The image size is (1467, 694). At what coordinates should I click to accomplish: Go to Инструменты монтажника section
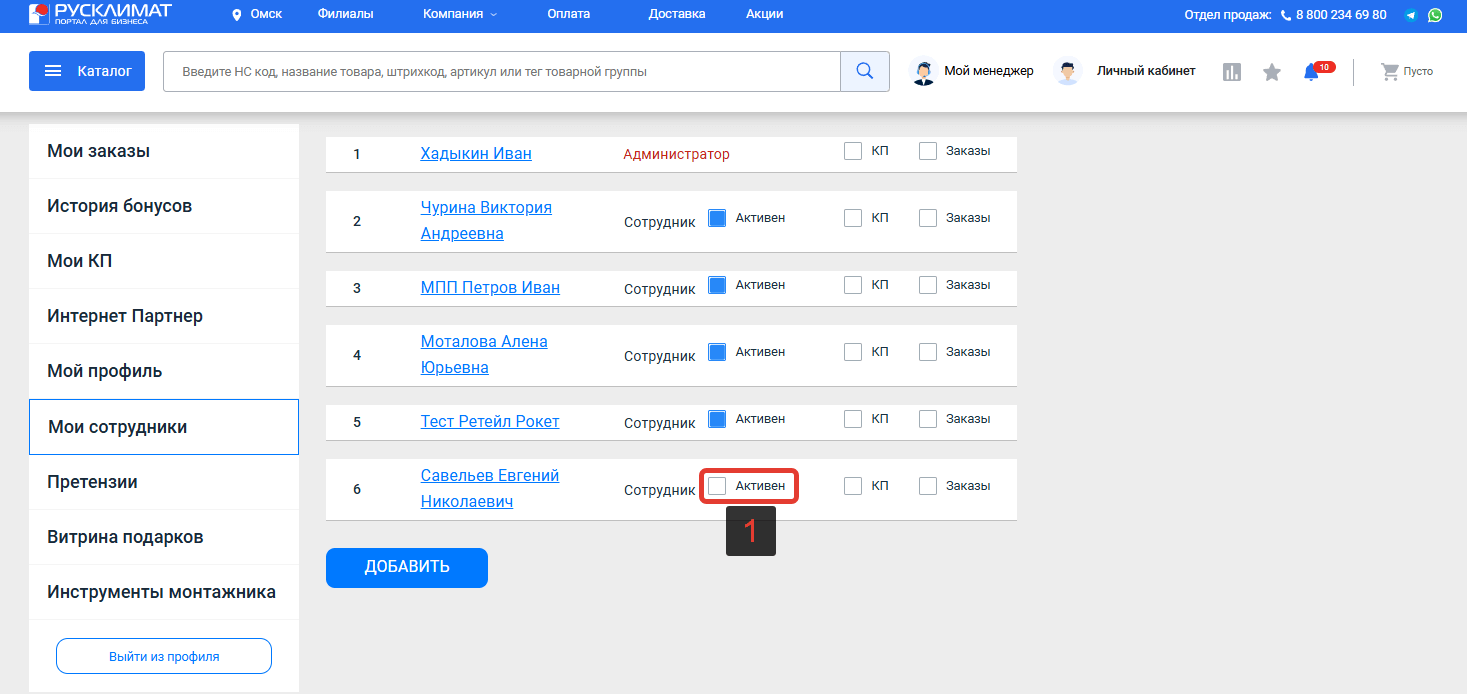[x=164, y=592]
